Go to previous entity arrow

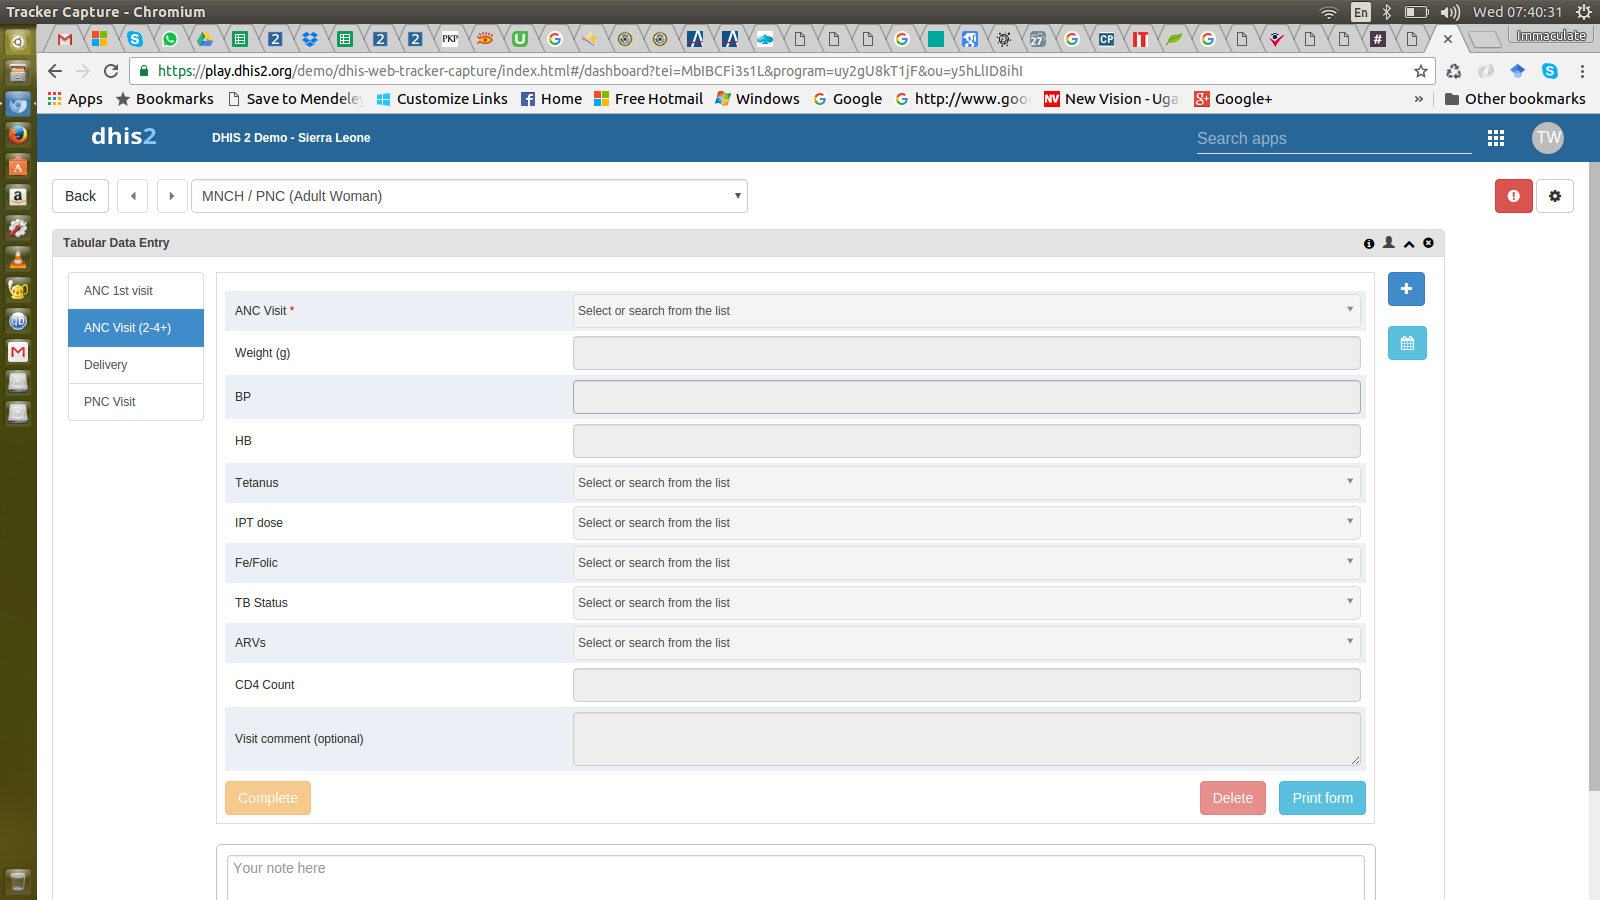pos(133,196)
